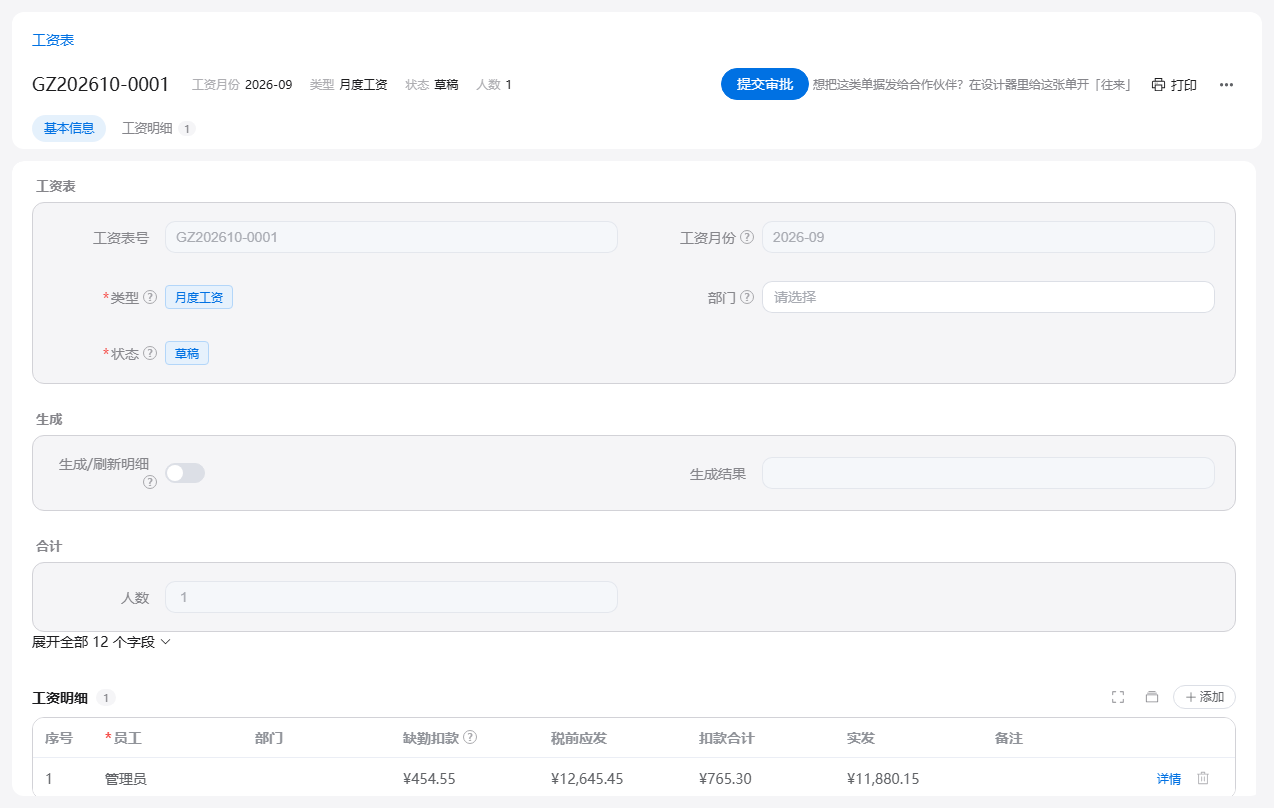Click the 提交审批 button
The height and width of the screenshot is (808, 1274).
coord(765,84)
